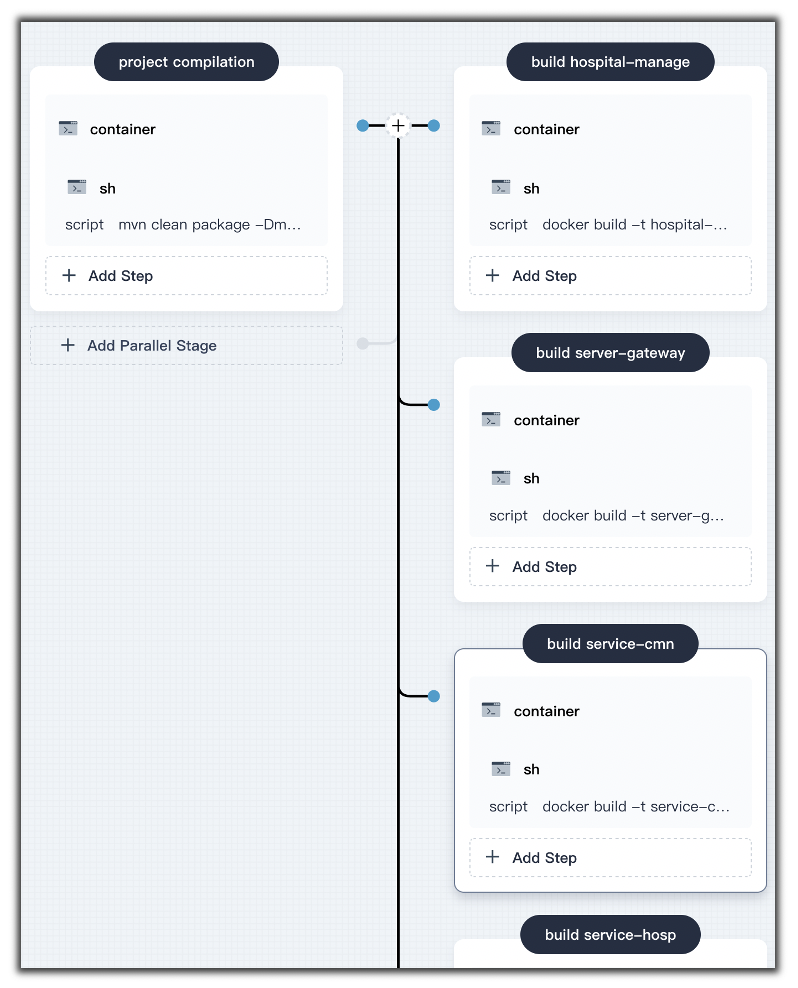Image resolution: width=798 pixels, height=988 pixels.
Task: Select the build hospital-manage stage header
Action: coord(610,62)
